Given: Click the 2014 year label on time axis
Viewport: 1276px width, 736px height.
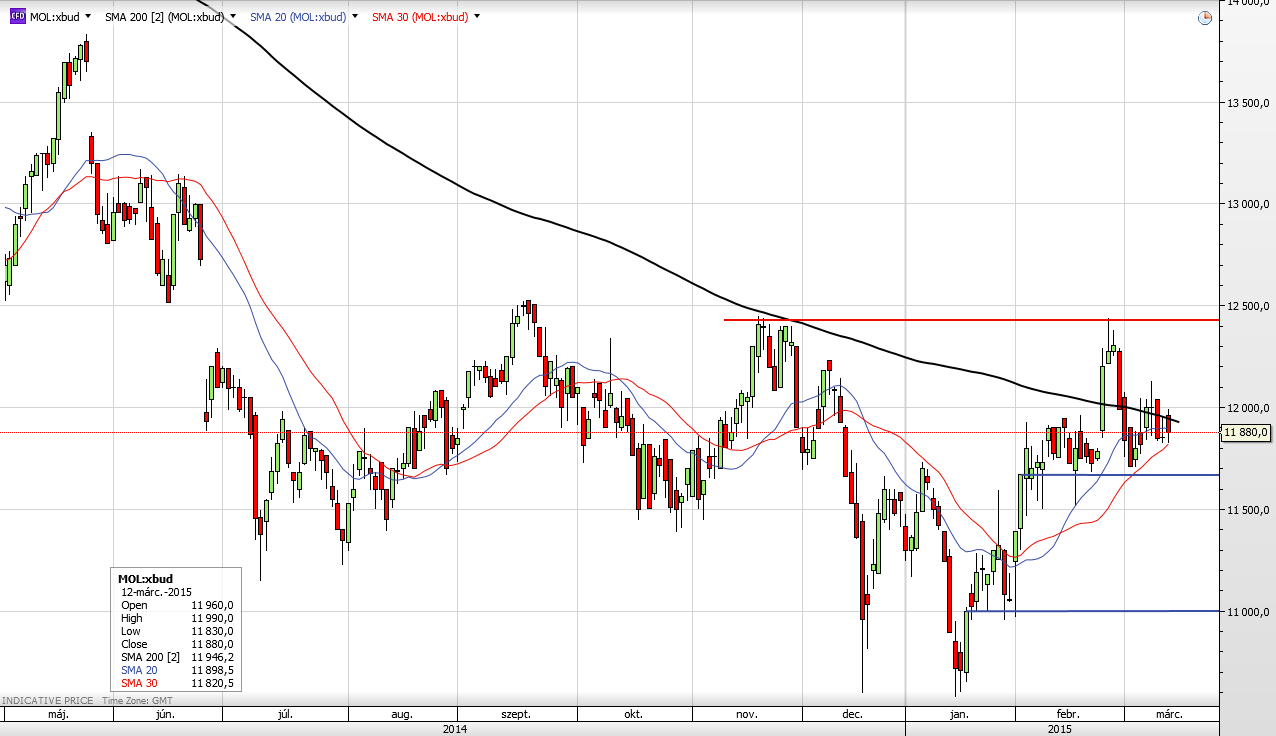Looking at the screenshot, I should 455,729.
